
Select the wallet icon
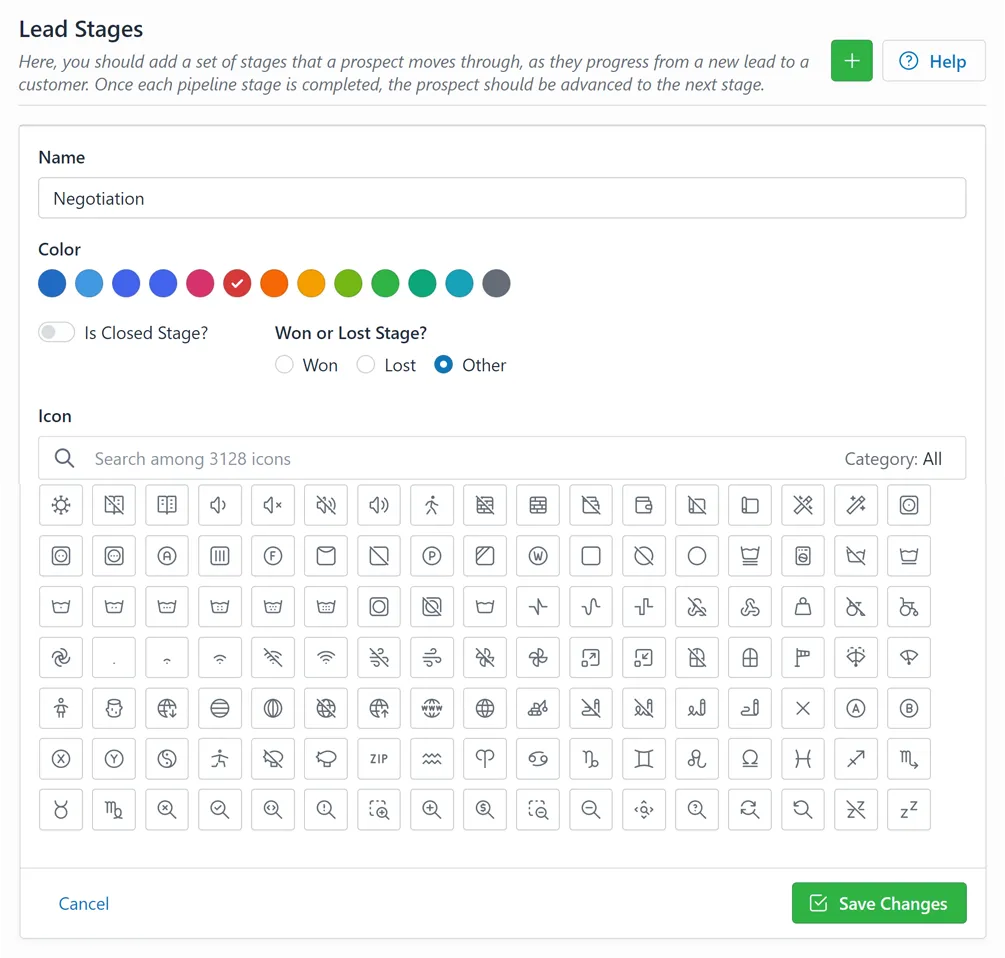click(644, 505)
